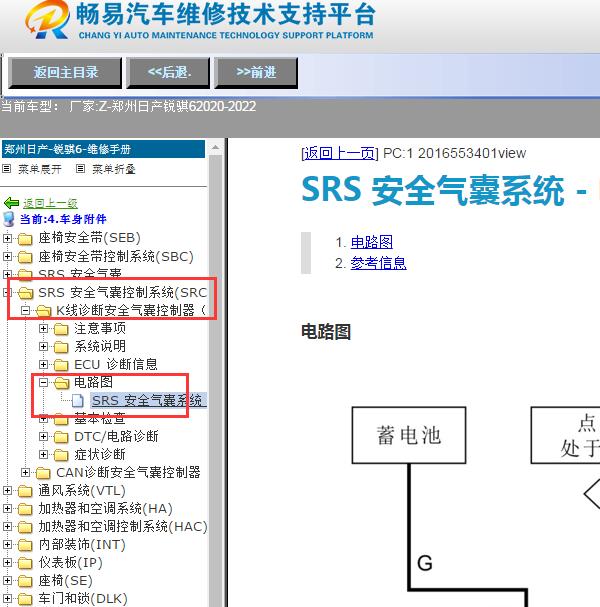Expand the ECU 诊断信息 node
Screen dimensions: 600x607
pos(43,365)
